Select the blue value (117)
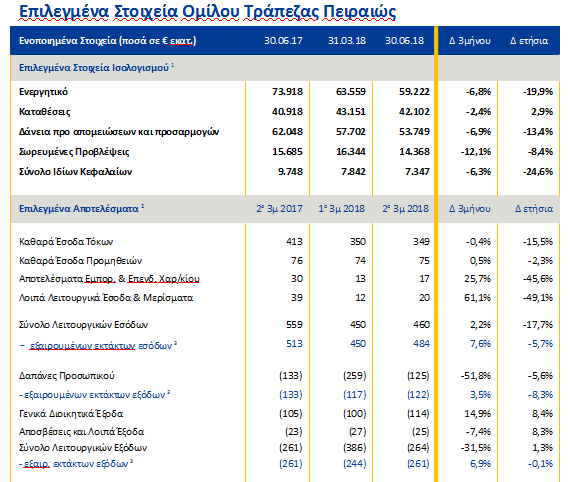 (x=354, y=395)
